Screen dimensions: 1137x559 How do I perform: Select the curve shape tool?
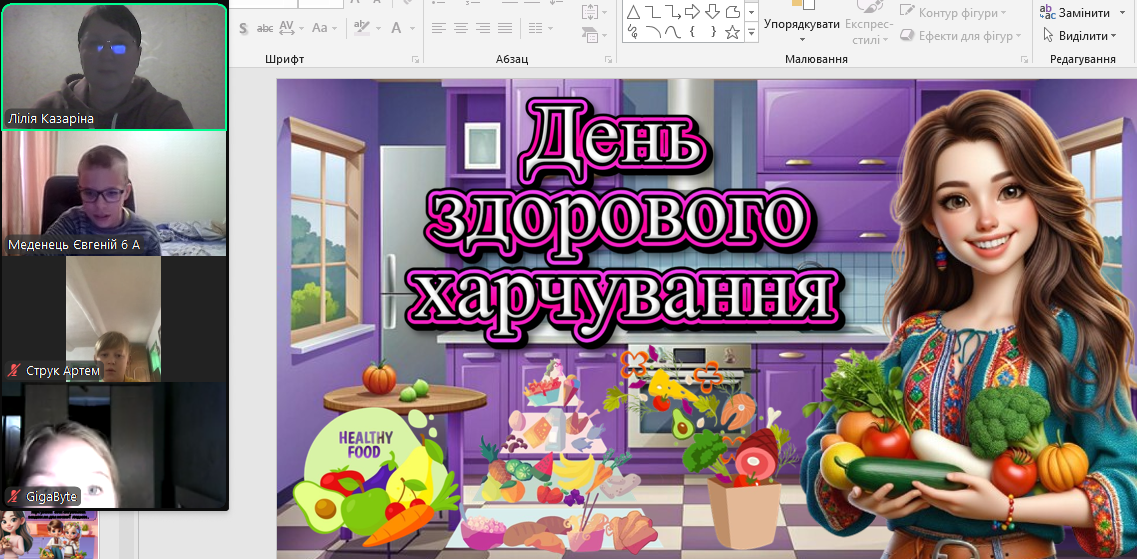671,33
